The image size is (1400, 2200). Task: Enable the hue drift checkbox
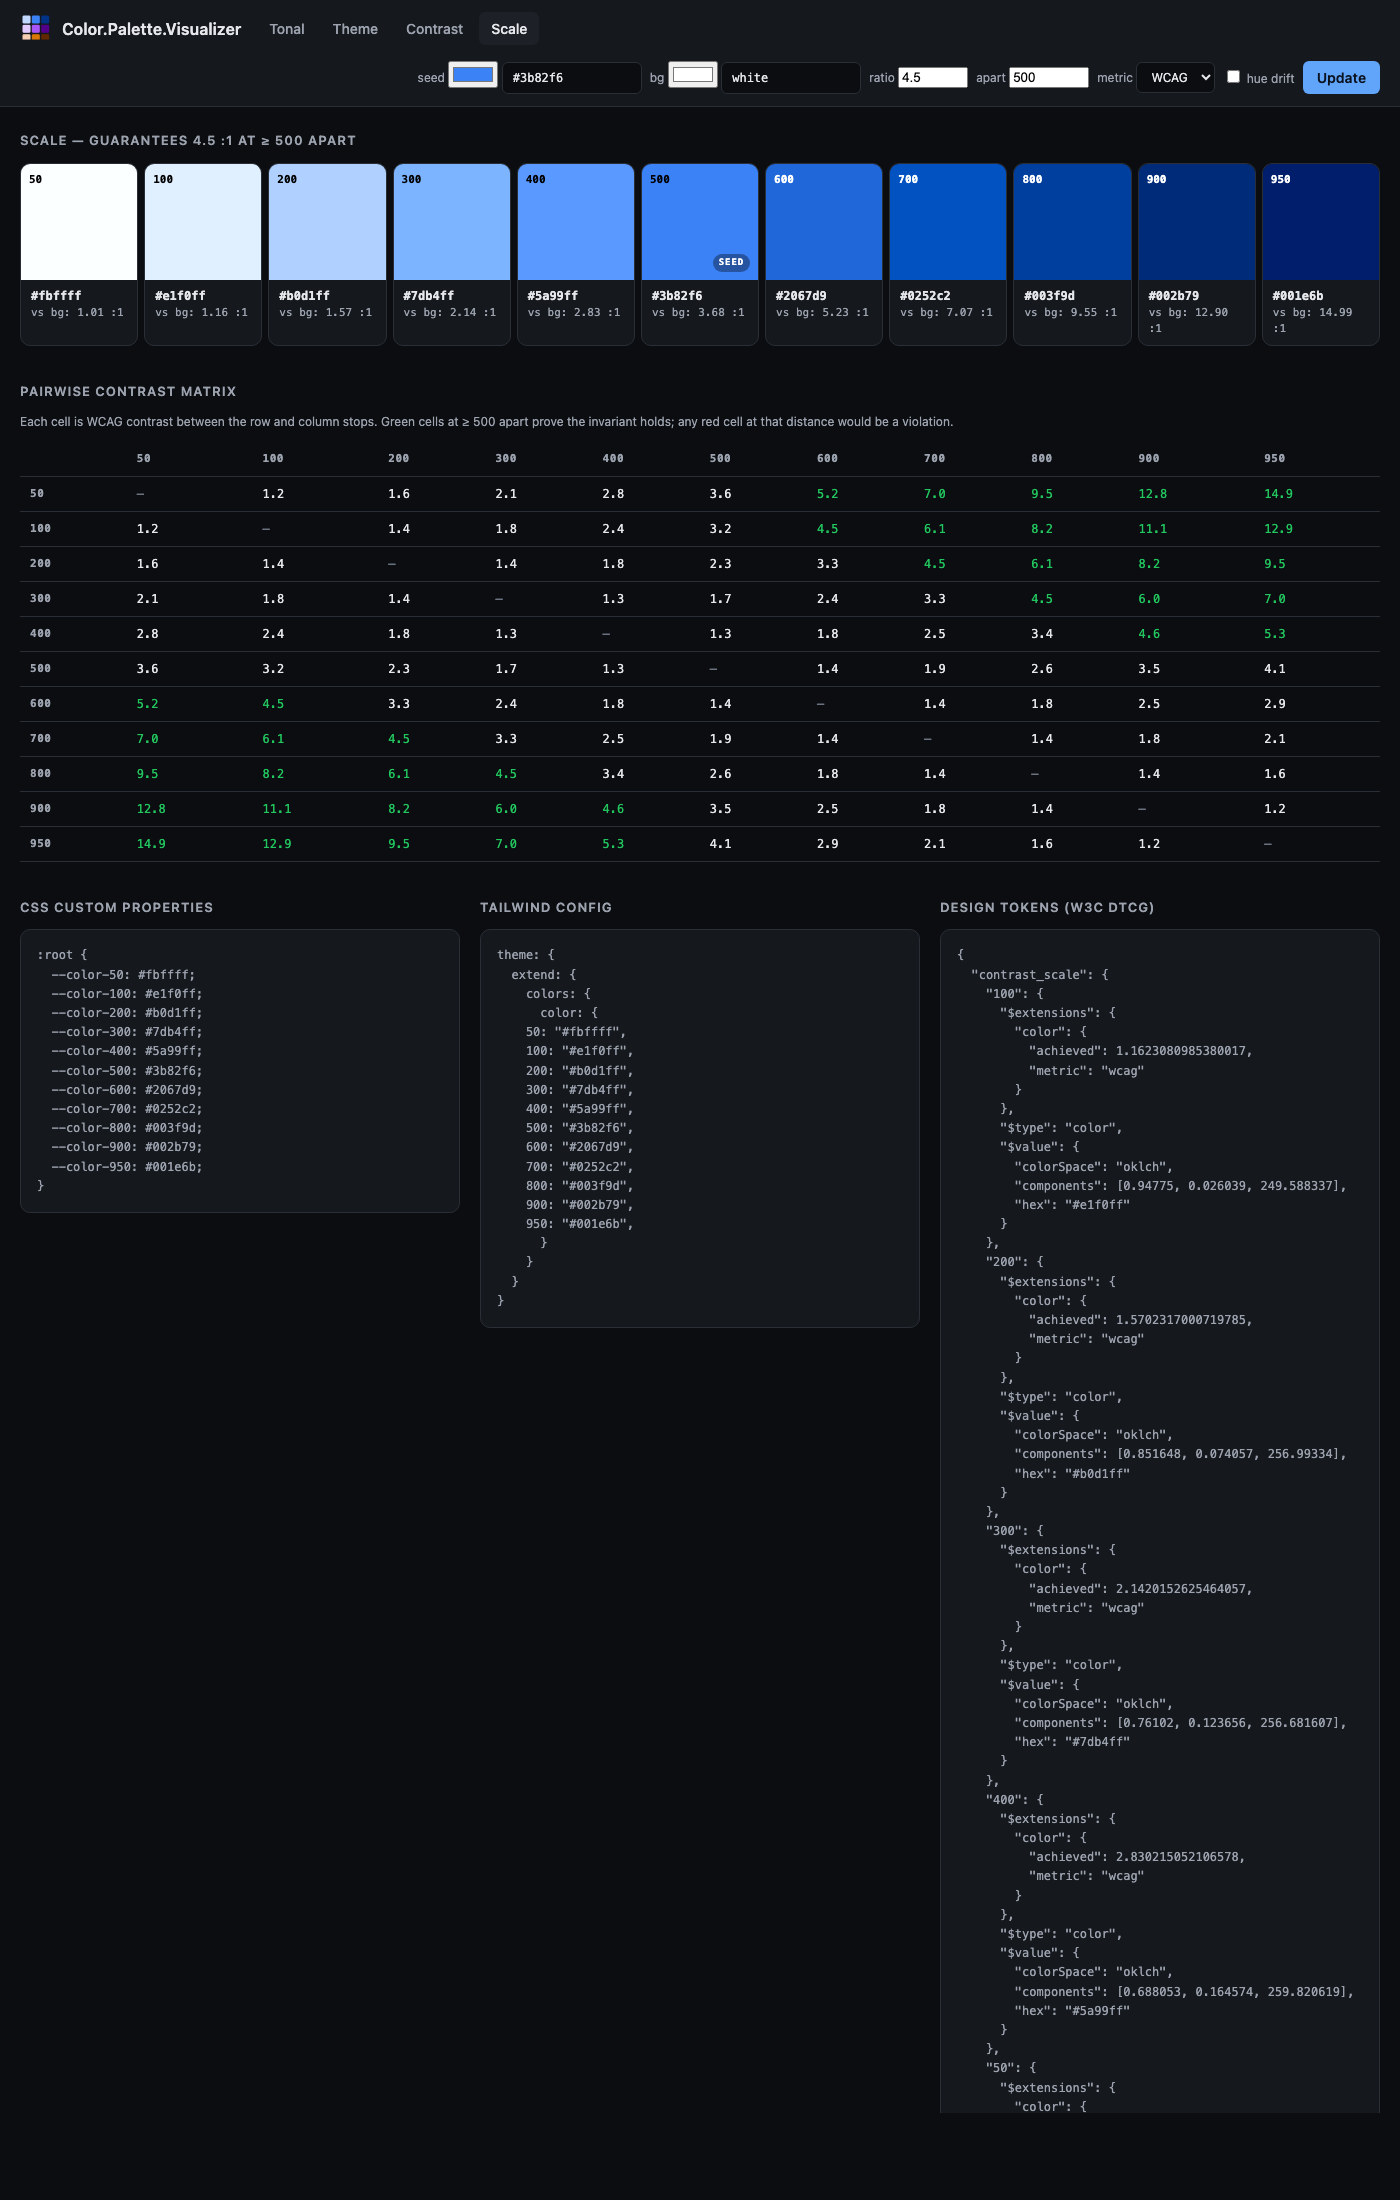tap(1233, 77)
